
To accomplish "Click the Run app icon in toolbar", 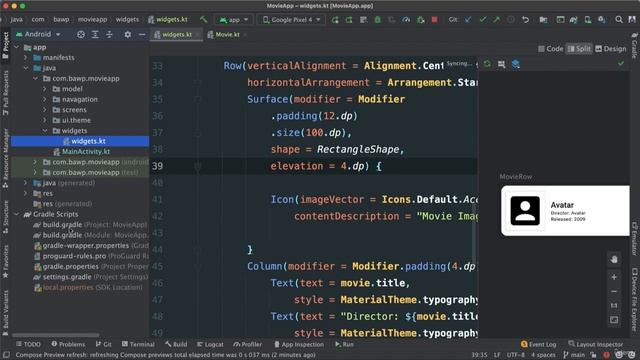I will point(335,20).
